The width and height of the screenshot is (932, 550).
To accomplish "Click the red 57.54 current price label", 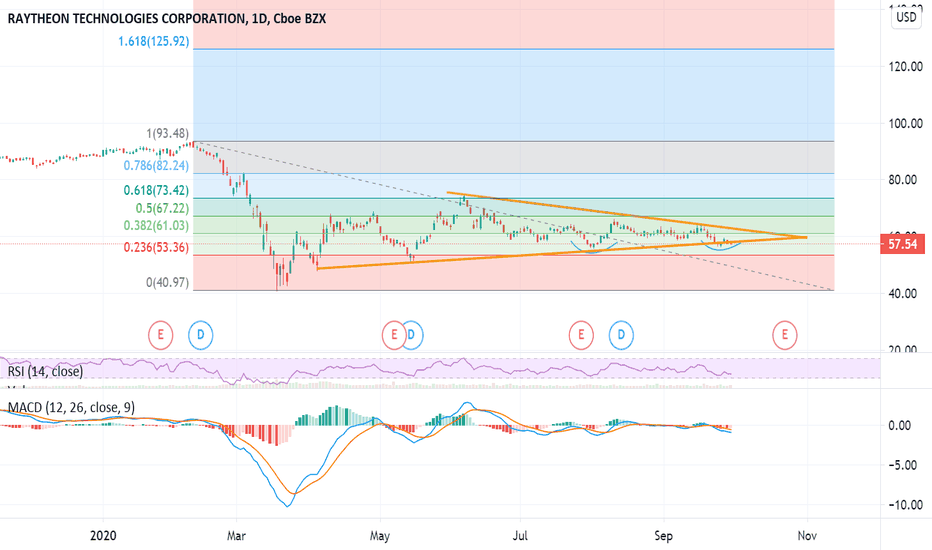I will tap(902, 244).
